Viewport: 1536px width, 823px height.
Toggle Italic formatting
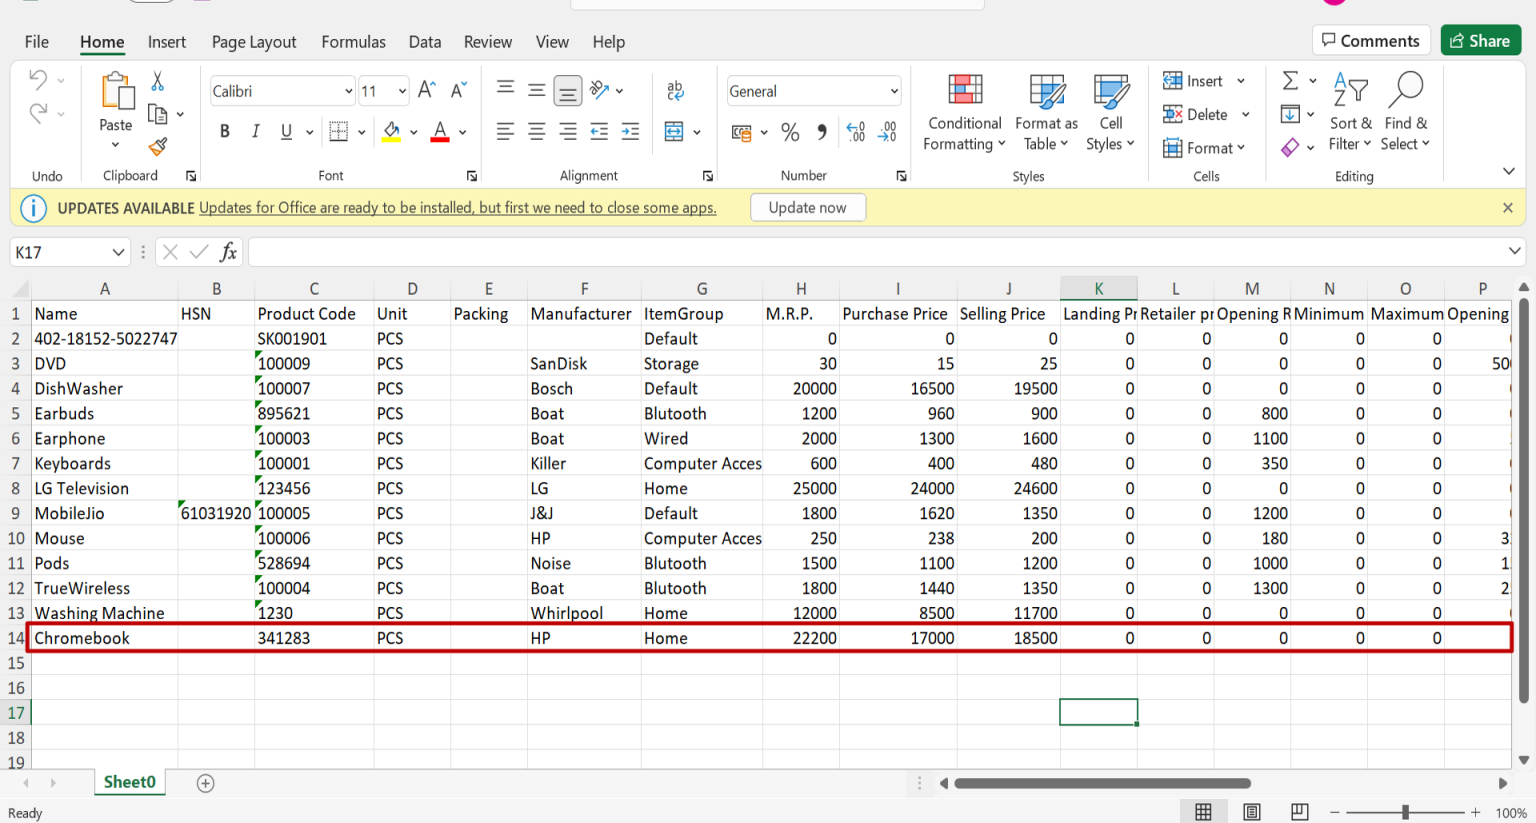click(255, 131)
